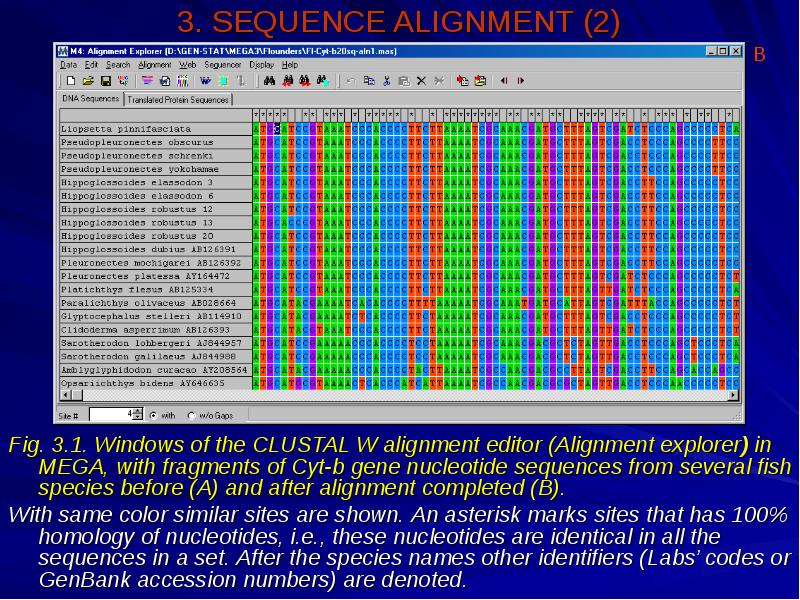Select the 'with' gaps radio button
The width and height of the screenshot is (800, 600).
[x=153, y=414]
